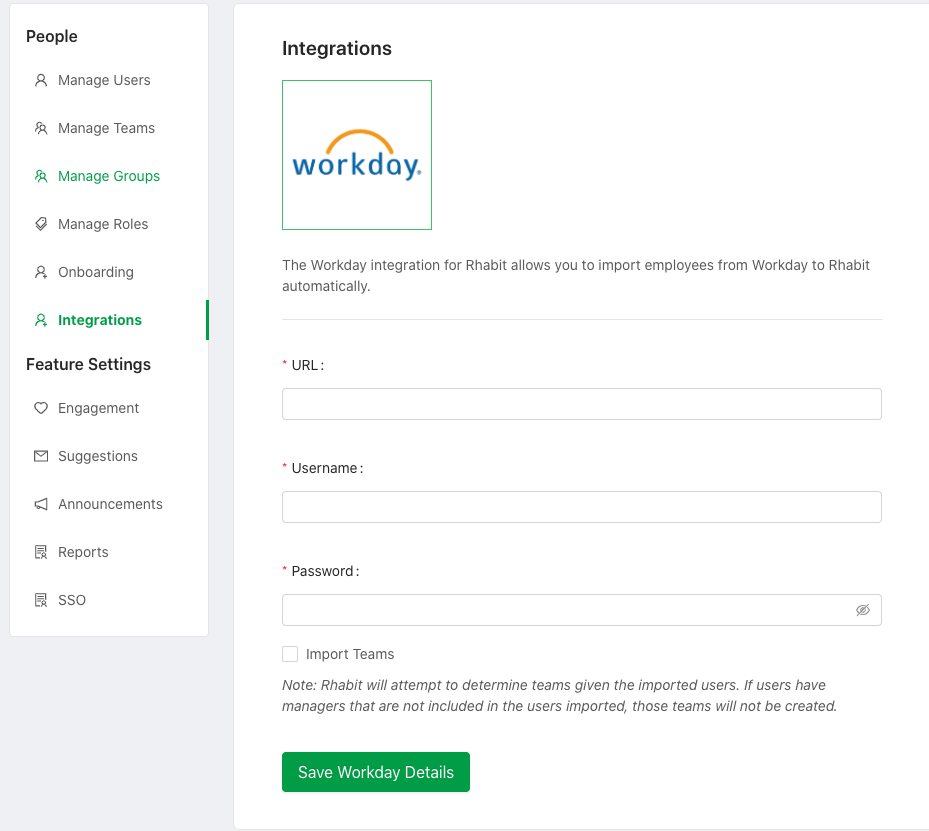Focus the URL input field

581,404
